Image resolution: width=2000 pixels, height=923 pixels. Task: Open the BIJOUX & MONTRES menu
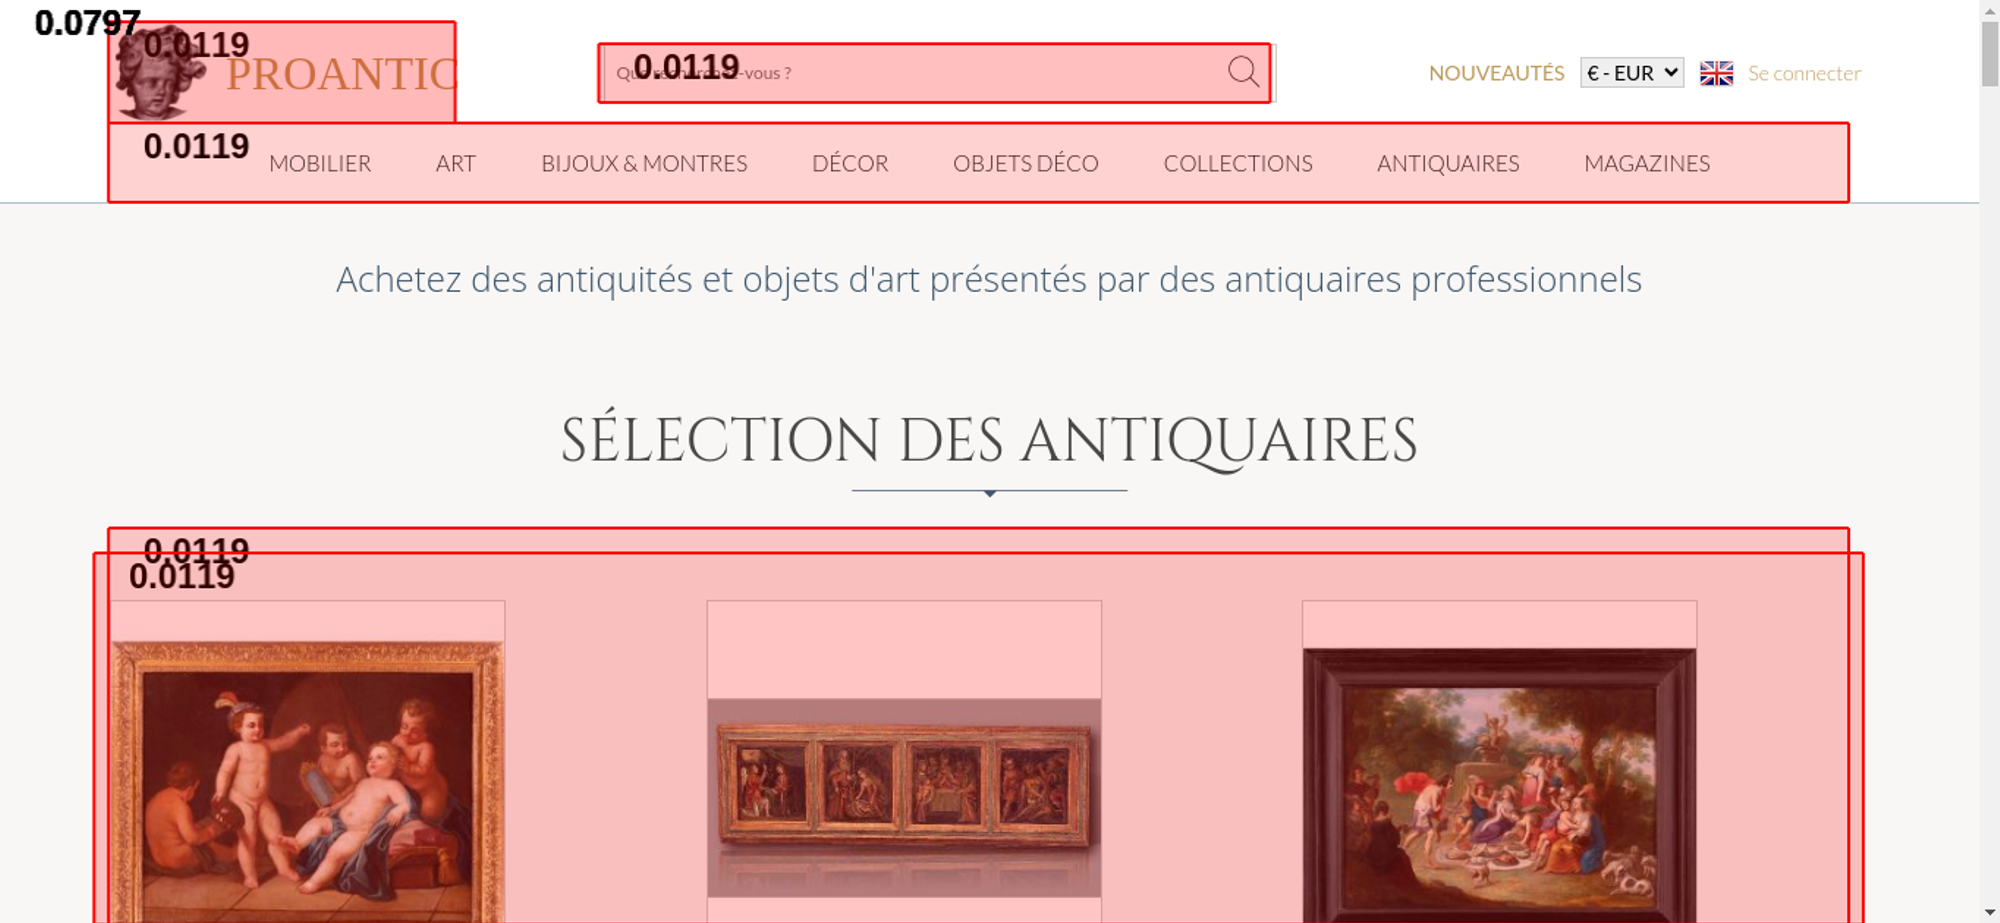[644, 163]
